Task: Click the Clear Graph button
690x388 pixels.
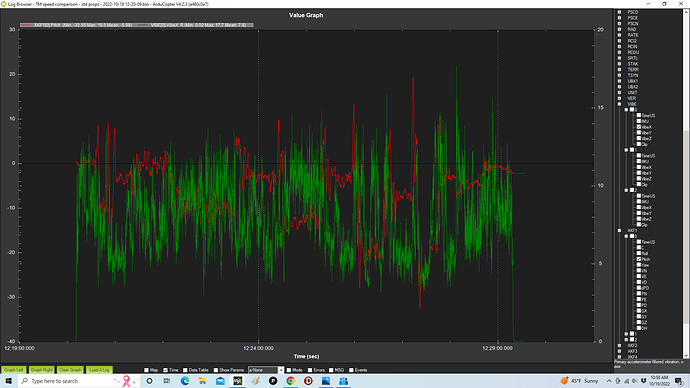Action: [70, 370]
